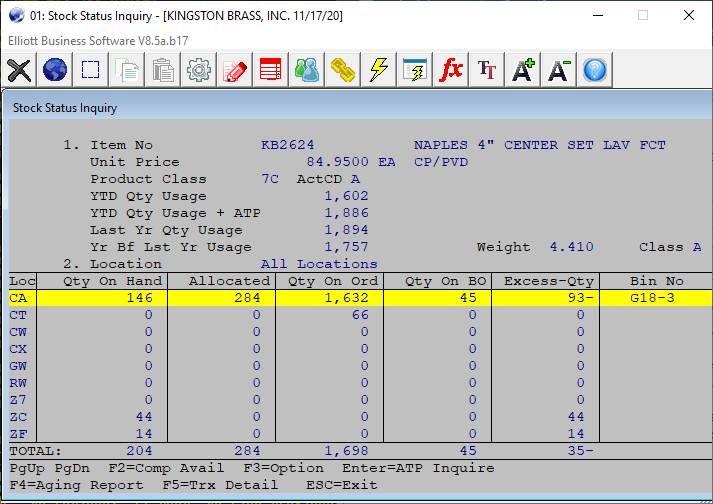The image size is (713, 504).
Task: Click the two-people contacts icon
Action: point(306,70)
